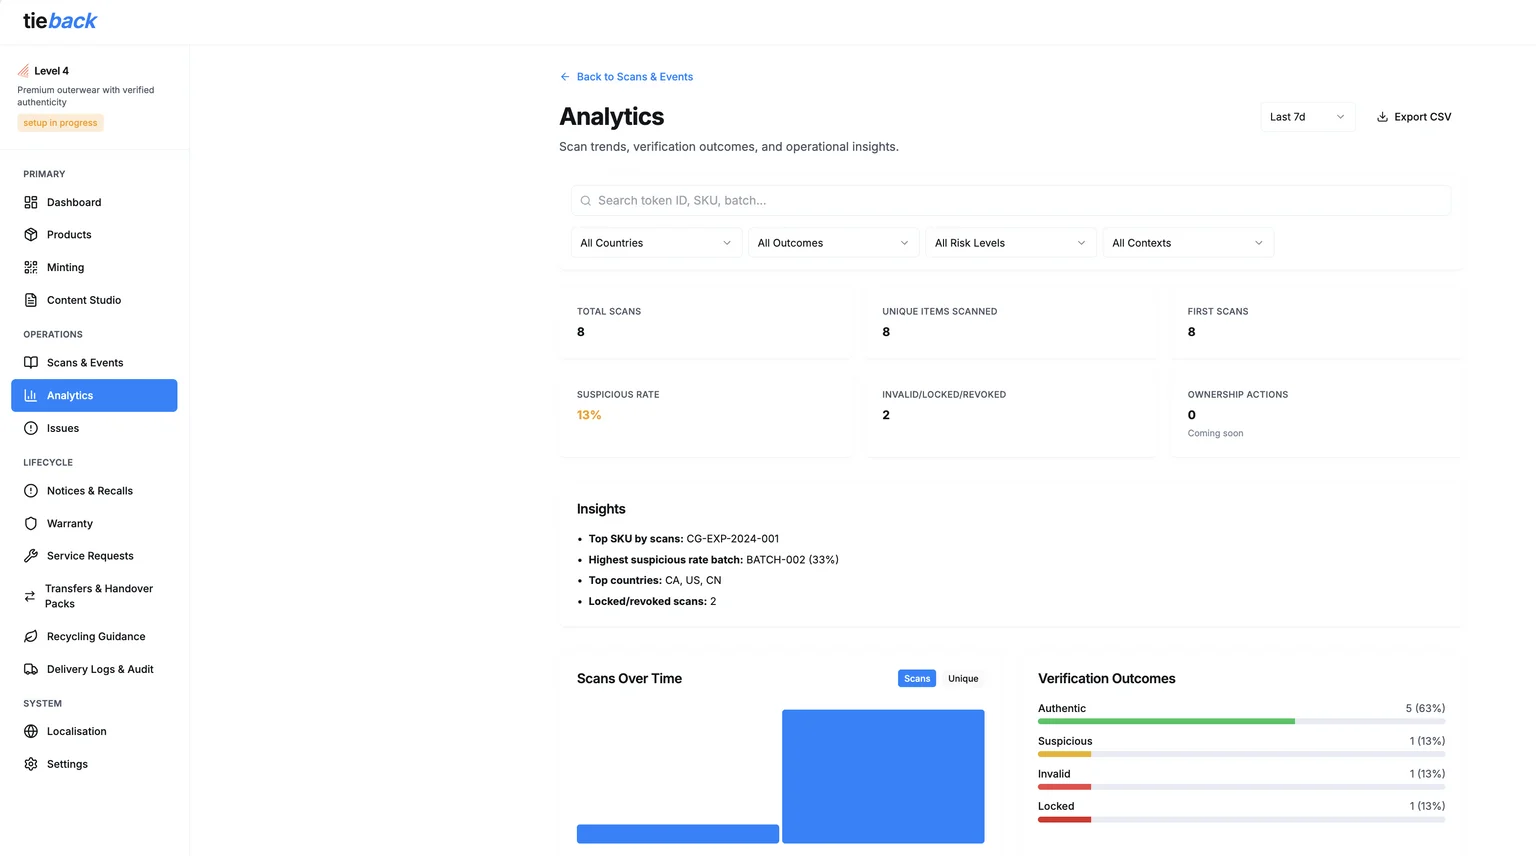Select the Dashboard icon in the sidebar
This screenshot has width=1536, height=856.
[x=31, y=202]
